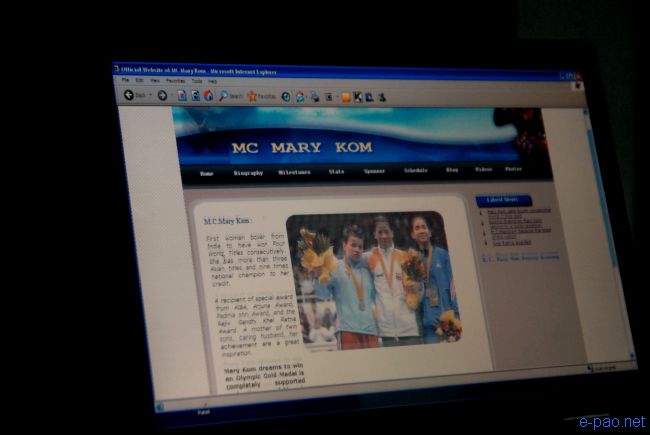This screenshot has height=435, width=650.
Task: Open the Videos navigation link
Action: click(483, 170)
